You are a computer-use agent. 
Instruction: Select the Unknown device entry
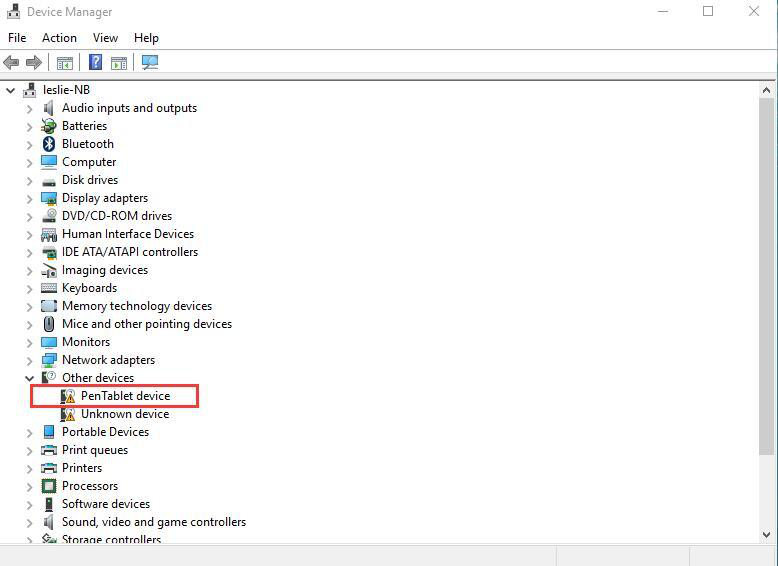pos(125,414)
